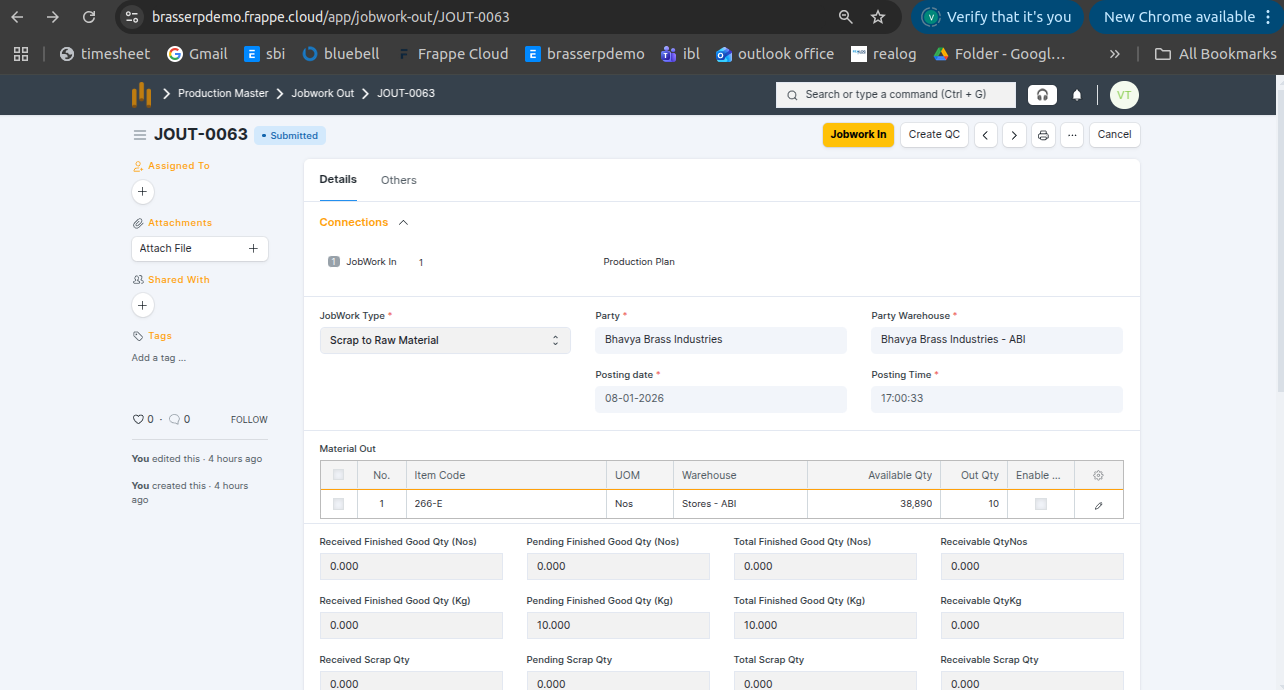
Task: Toggle the Enable checkbox in row 1
Action: (x=1041, y=504)
